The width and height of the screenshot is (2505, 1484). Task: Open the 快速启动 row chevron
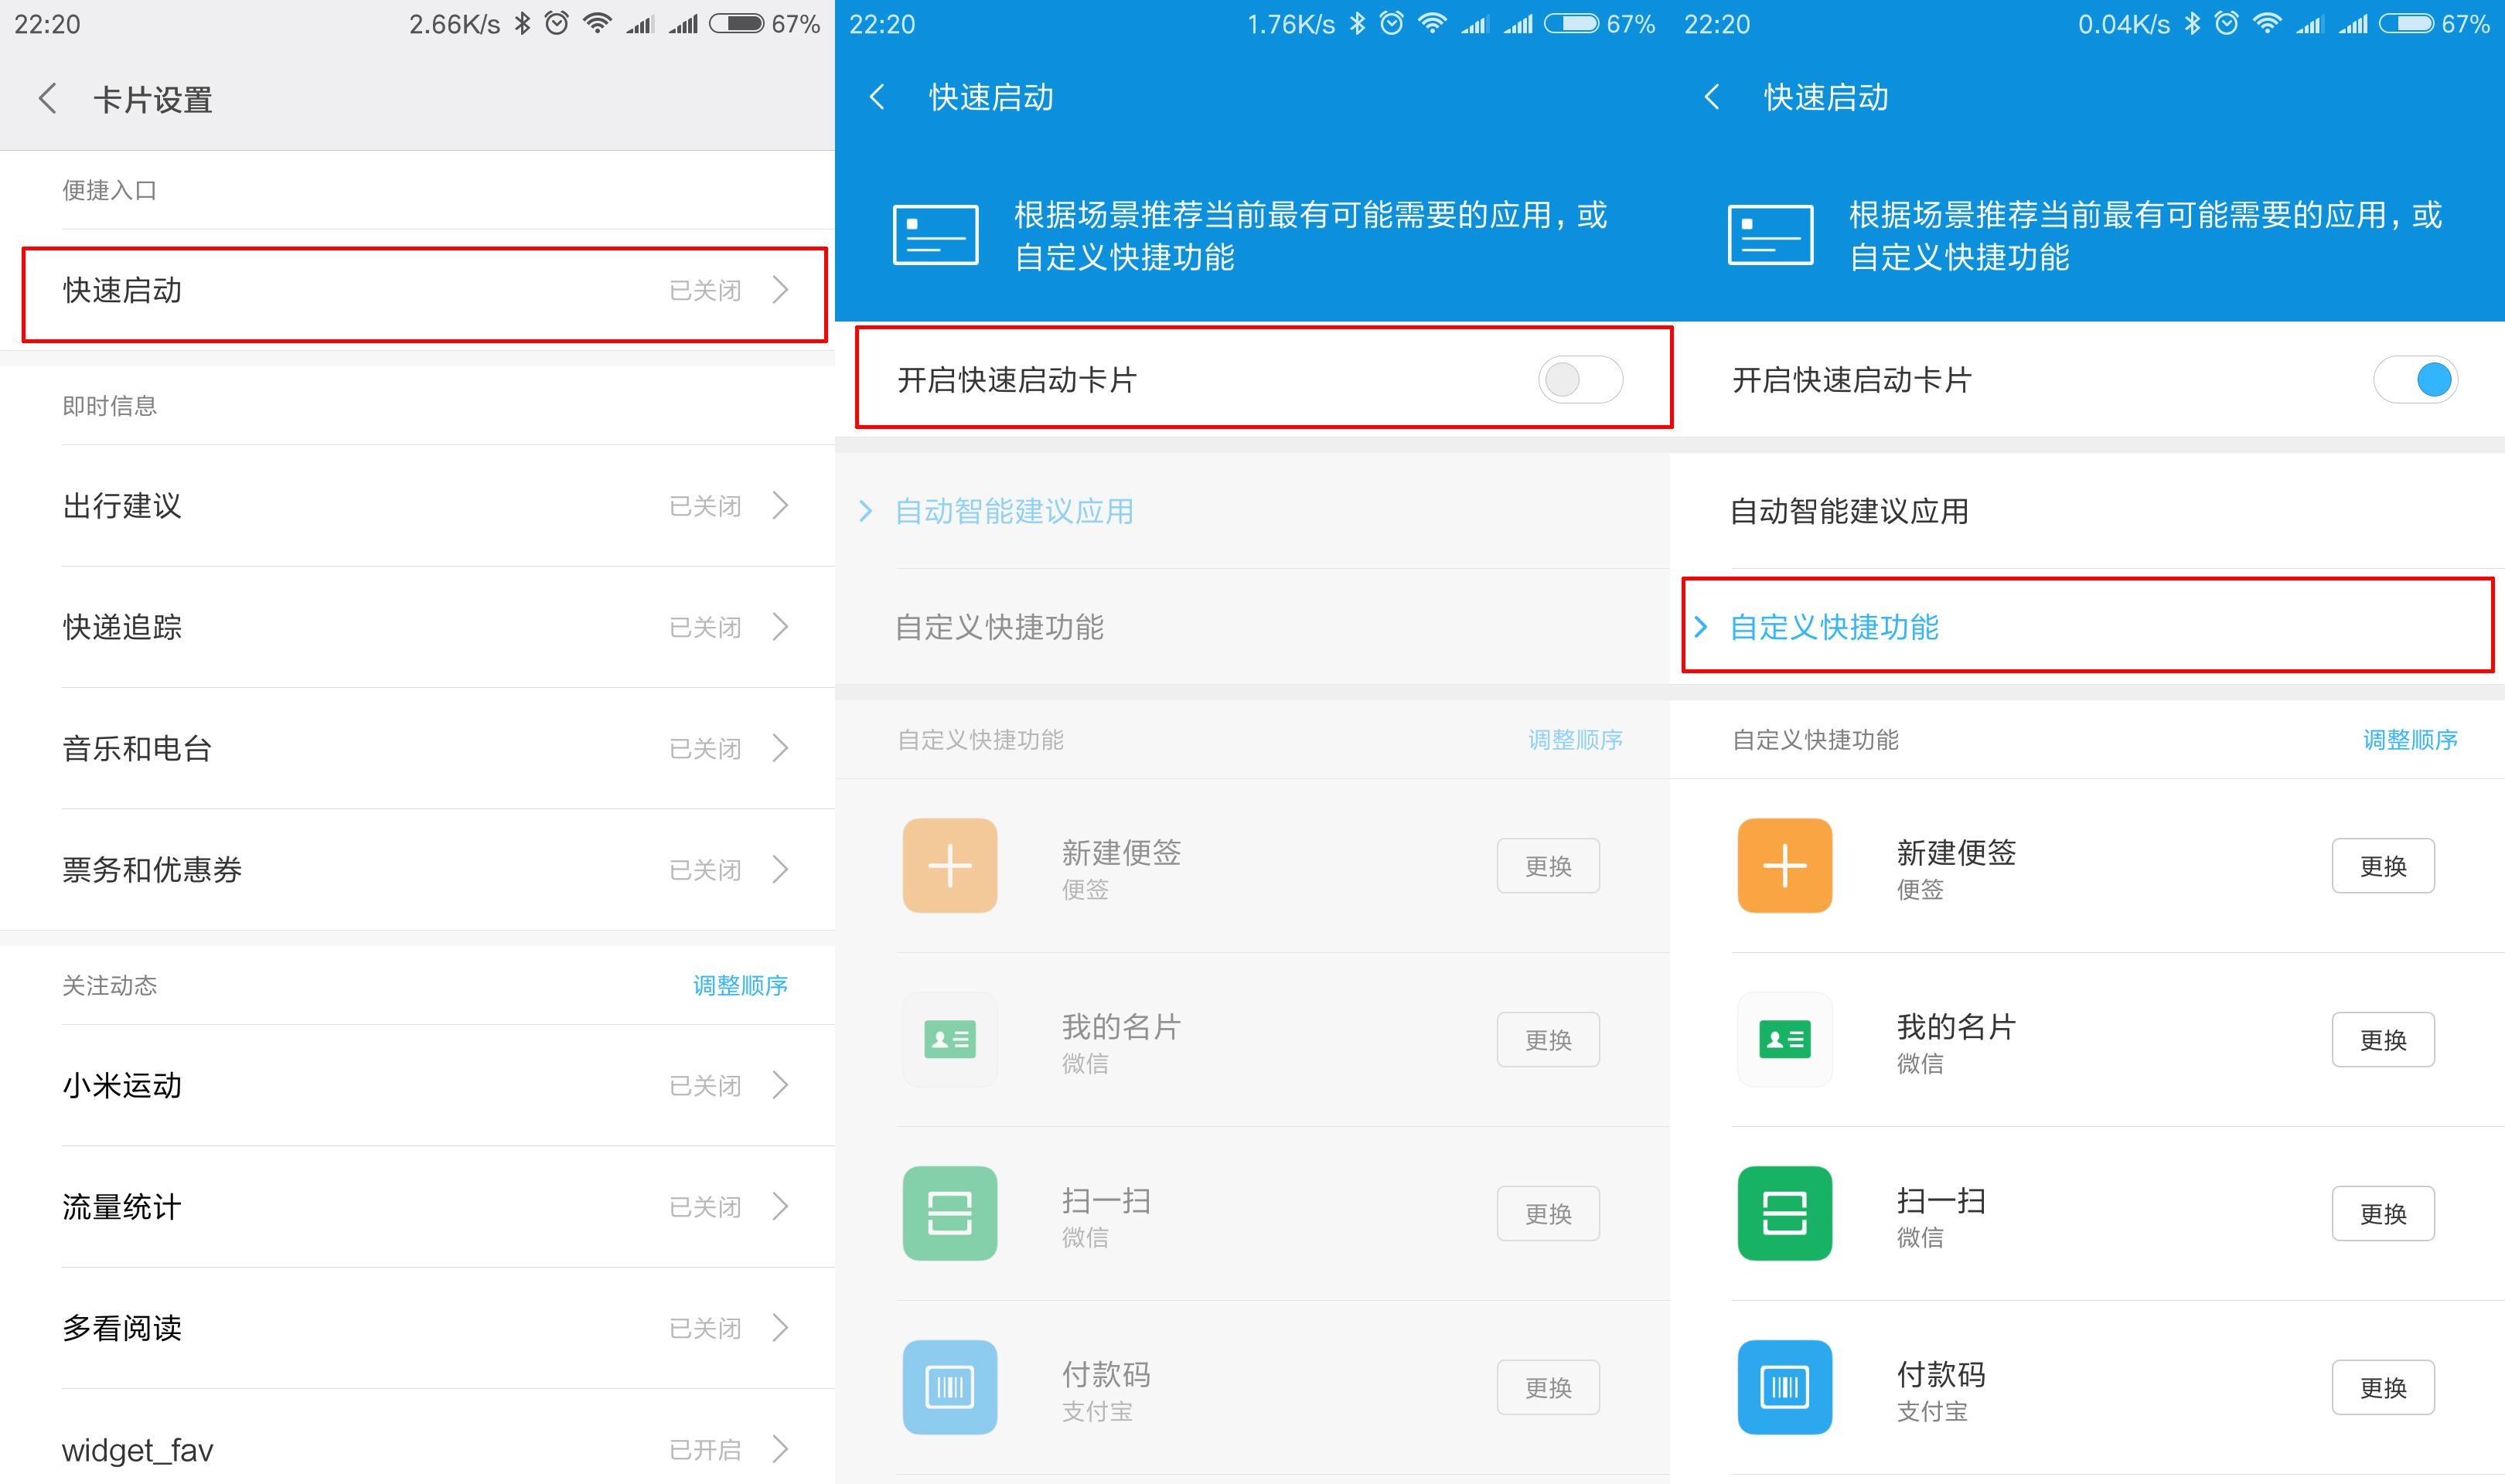(x=781, y=290)
